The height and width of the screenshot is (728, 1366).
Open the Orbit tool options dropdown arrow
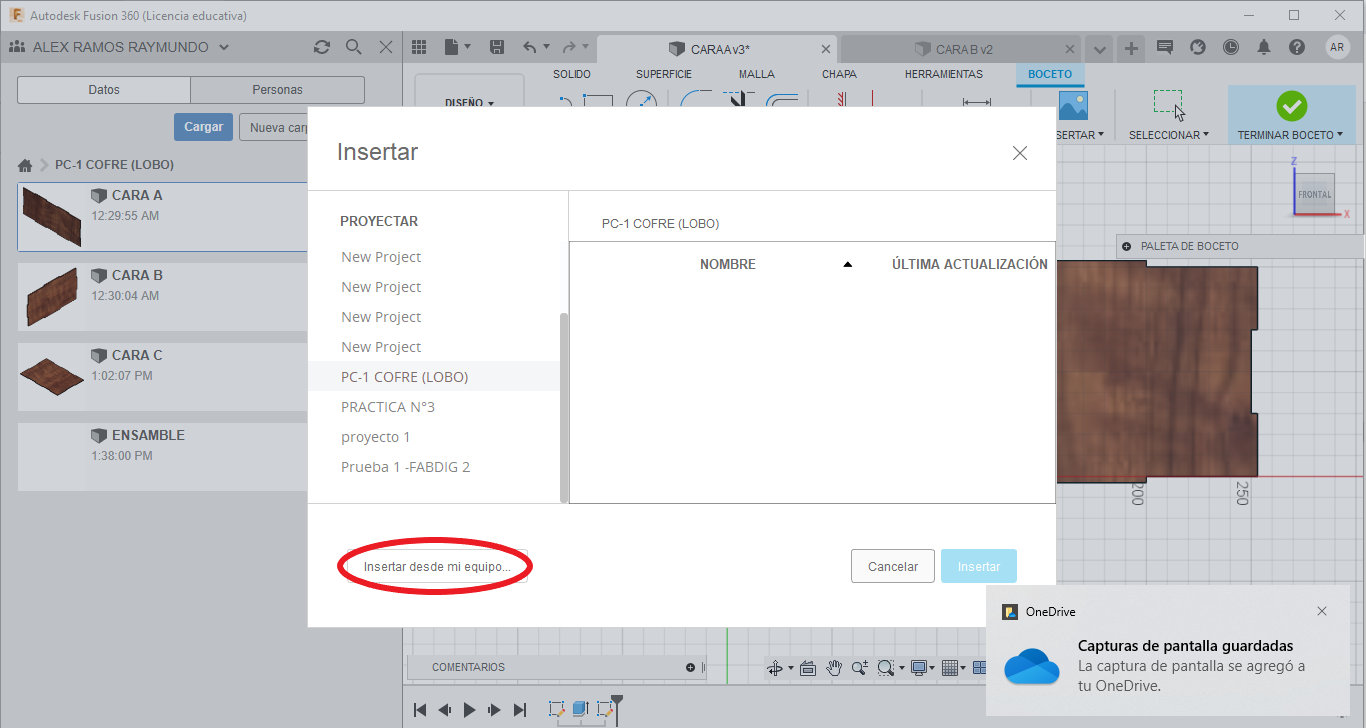pyautogui.click(x=790, y=668)
